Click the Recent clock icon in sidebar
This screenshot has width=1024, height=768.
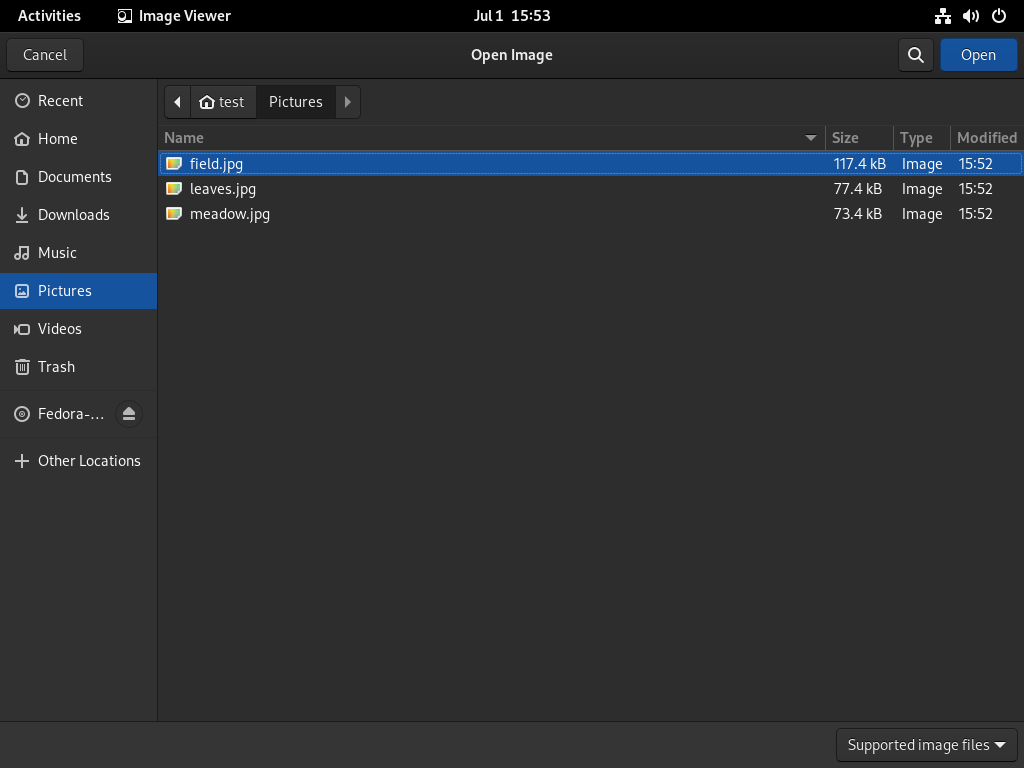coord(22,101)
